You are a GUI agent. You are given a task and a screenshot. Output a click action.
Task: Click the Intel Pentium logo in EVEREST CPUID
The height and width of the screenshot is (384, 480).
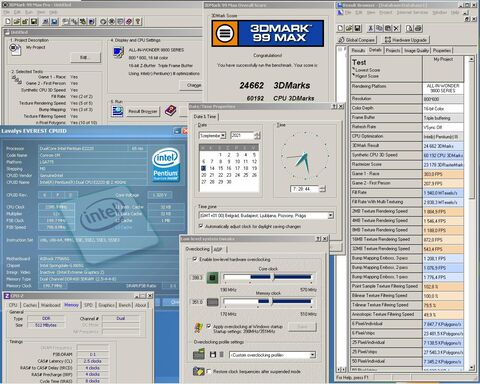[x=166, y=165]
